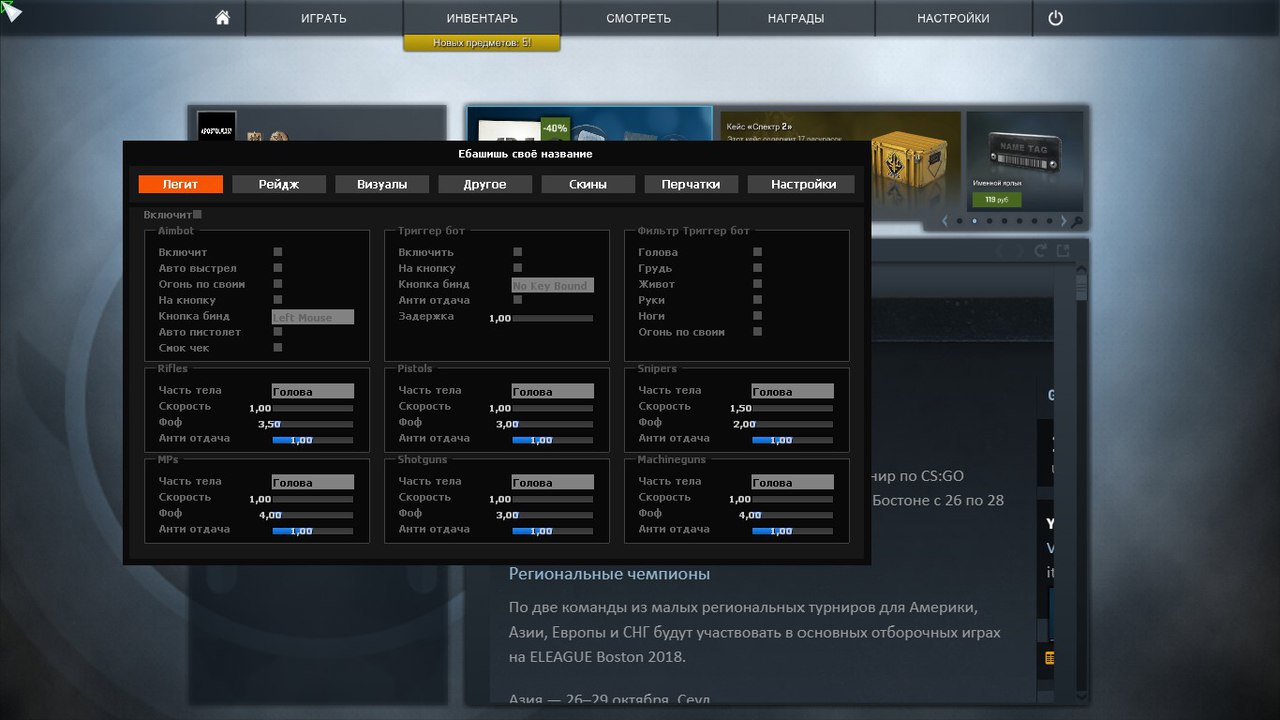This screenshot has height=720, width=1280.
Task: Click 'Региональные чемпионы' news heading
Action: [x=609, y=574]
